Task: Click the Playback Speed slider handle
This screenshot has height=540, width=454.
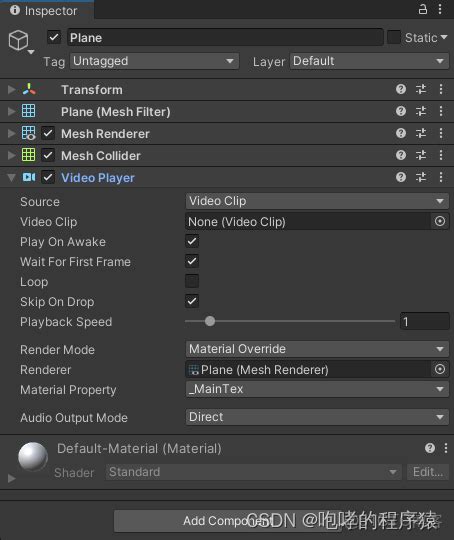Action: tap(210, 321)
